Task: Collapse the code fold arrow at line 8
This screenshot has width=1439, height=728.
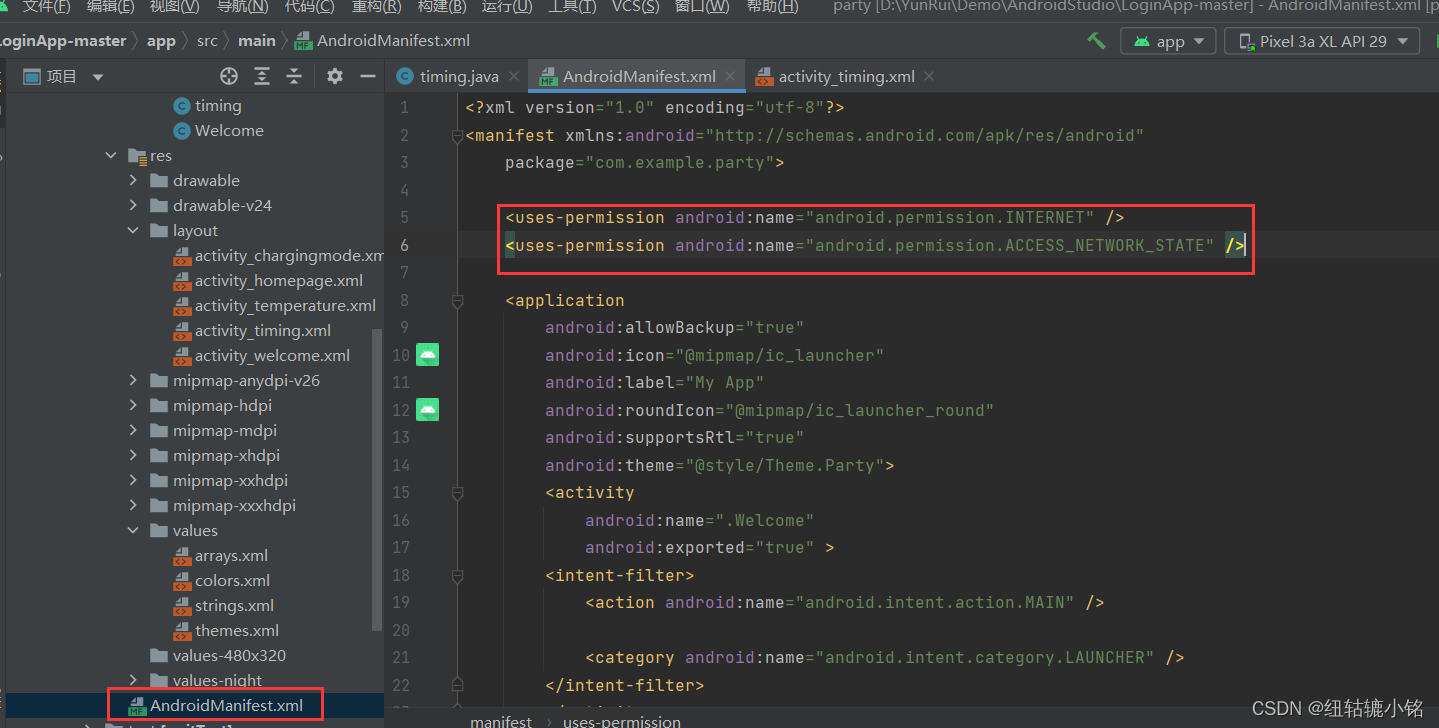Action: (457, 300)
